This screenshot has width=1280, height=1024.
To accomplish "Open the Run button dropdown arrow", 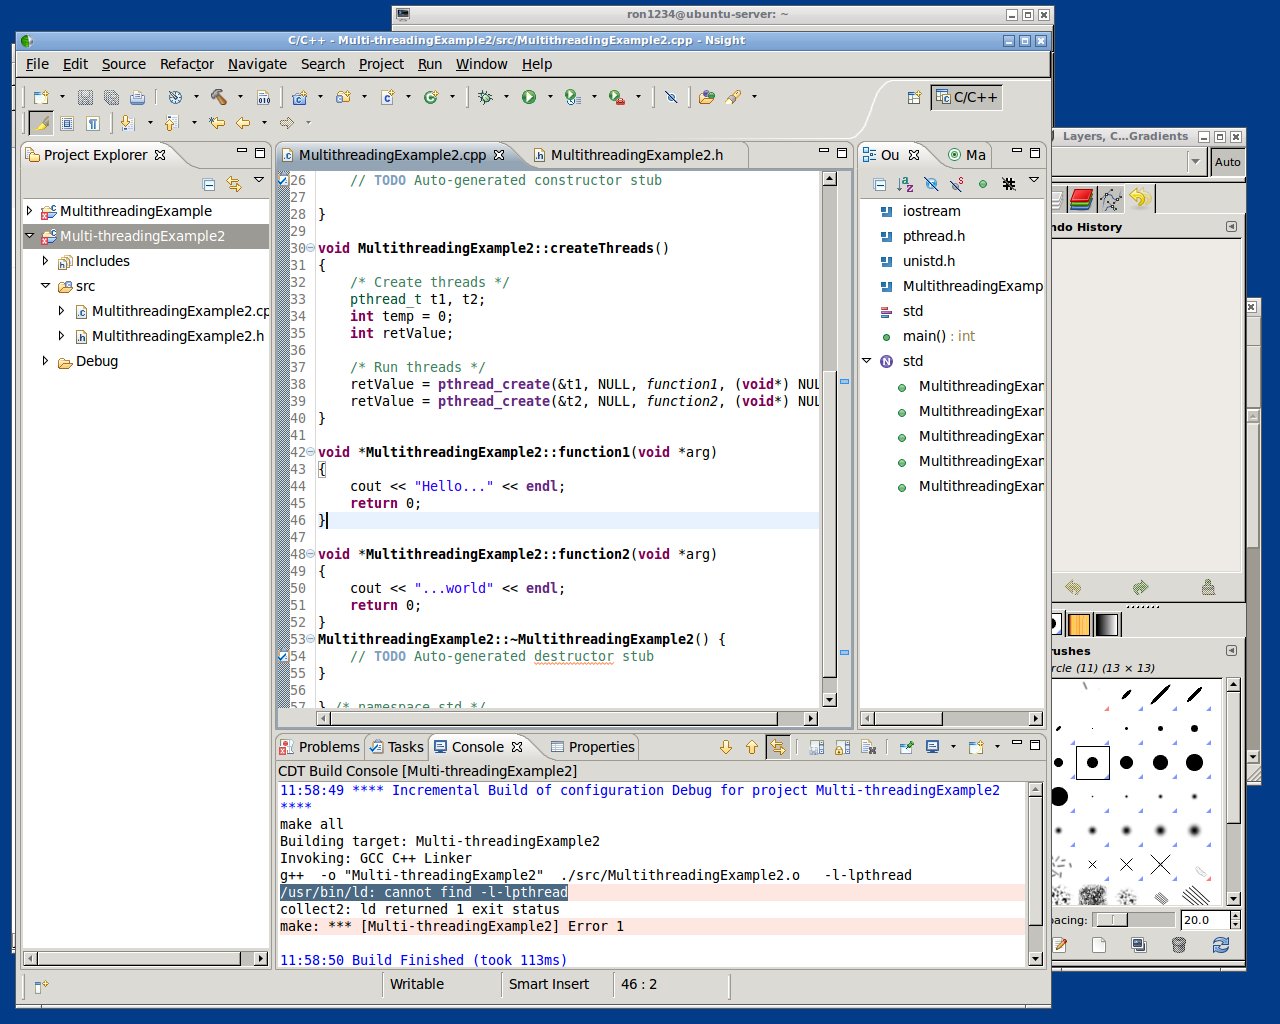I will (549, 97).
